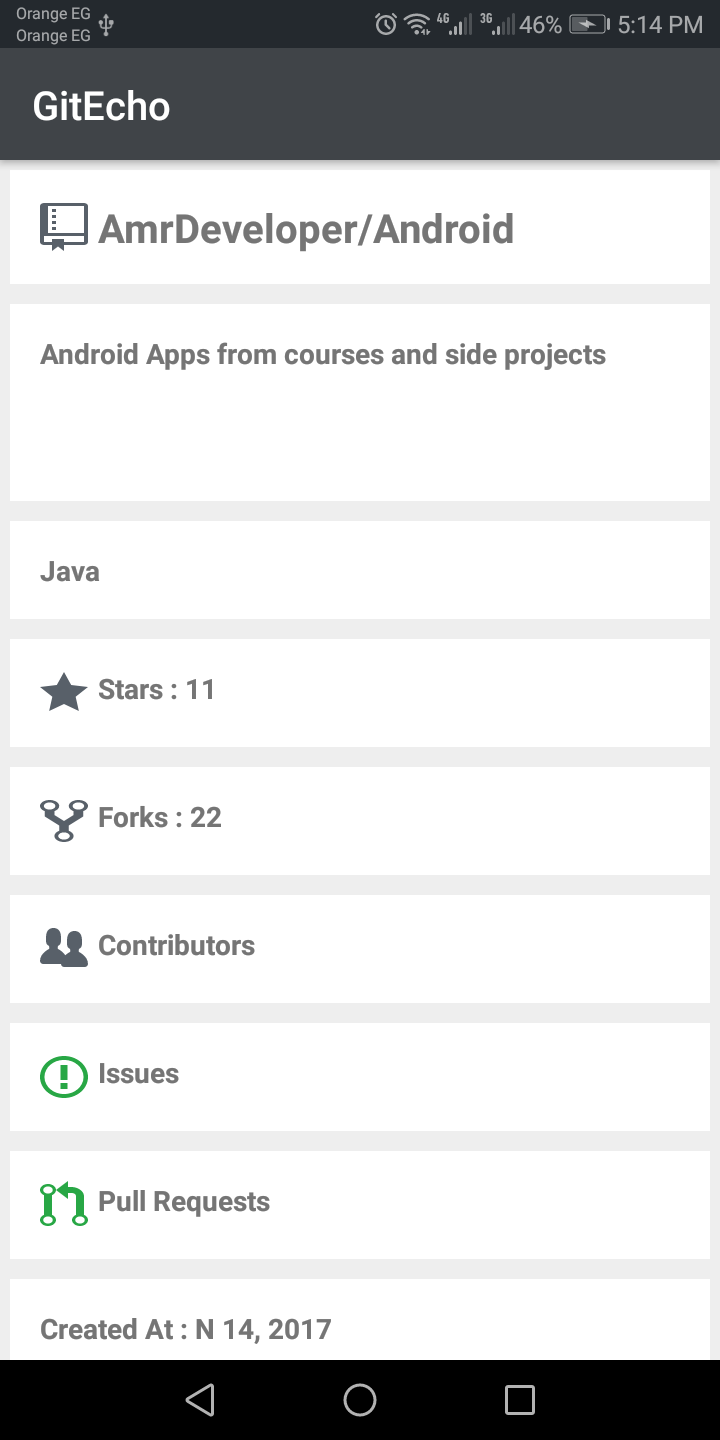Tap the green Issues exclamation icon
The image size is (720, 1440).
tap(64, 1076)
